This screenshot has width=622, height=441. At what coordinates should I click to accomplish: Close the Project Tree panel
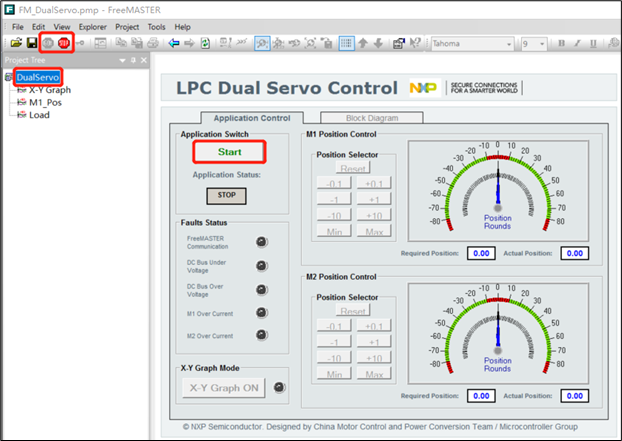pyautogui.click(x=144, y=60)
